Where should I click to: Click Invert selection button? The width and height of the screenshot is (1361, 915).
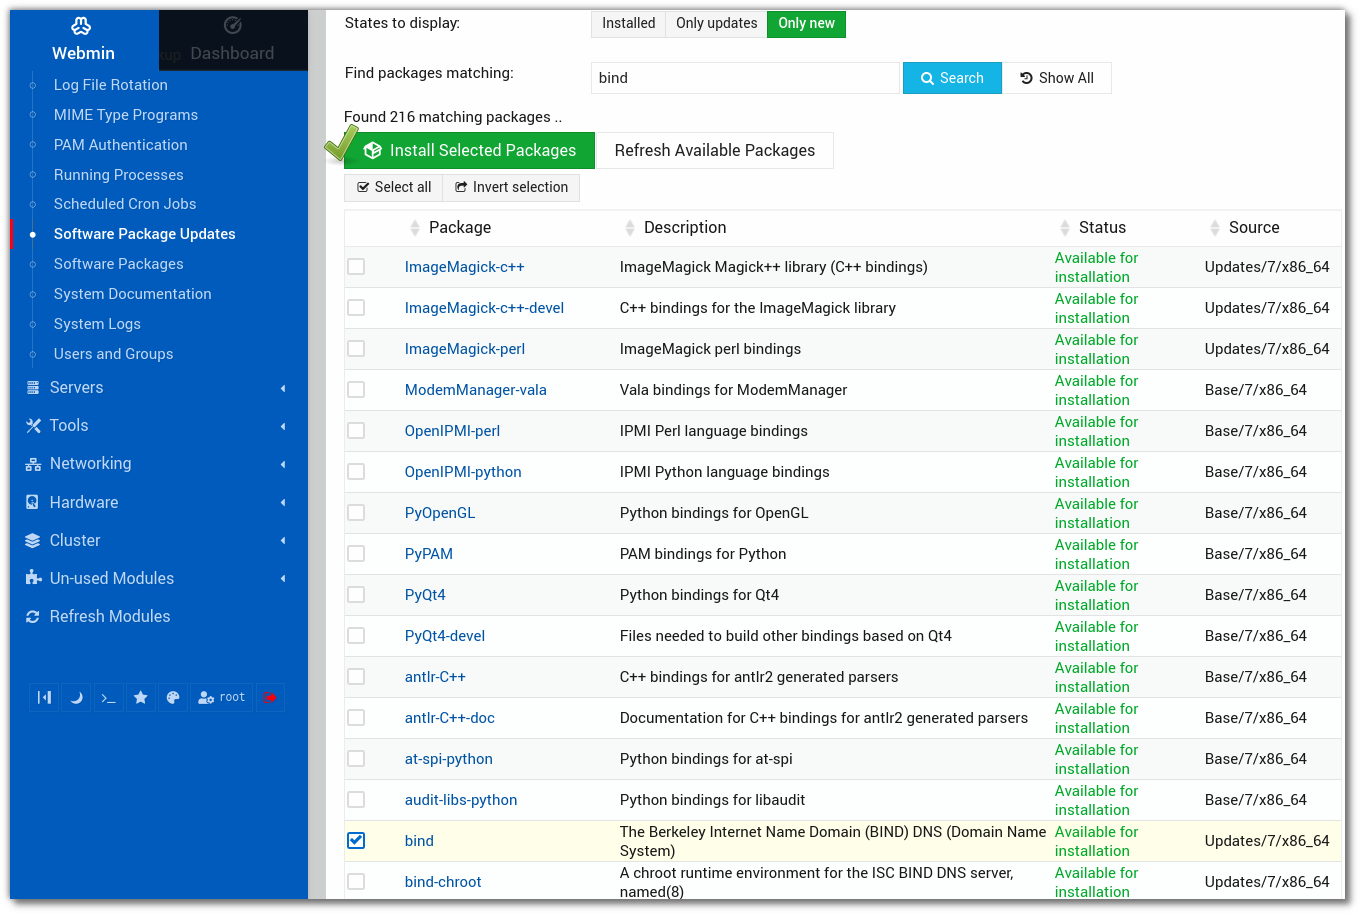pyautogui.click(x=511, y=187)
